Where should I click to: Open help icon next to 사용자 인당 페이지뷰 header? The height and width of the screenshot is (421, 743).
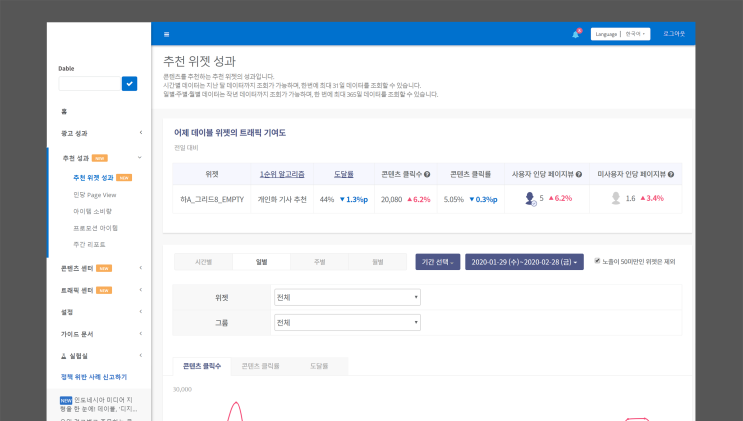[579, 174]
